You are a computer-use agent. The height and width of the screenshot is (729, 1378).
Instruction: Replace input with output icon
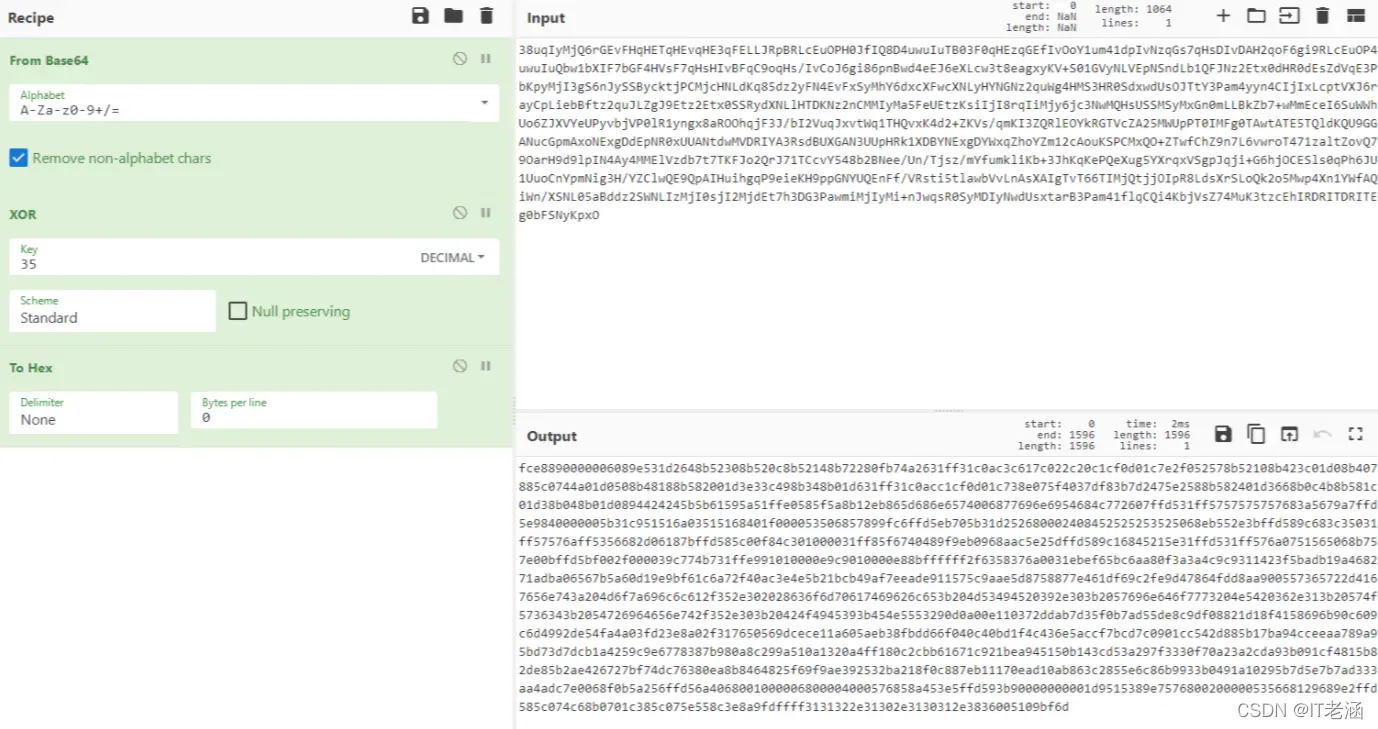pos(1289,433)
